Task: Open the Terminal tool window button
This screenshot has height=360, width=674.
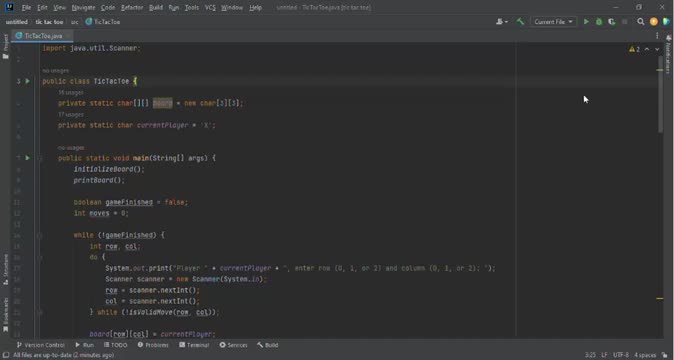Action: 194,345
